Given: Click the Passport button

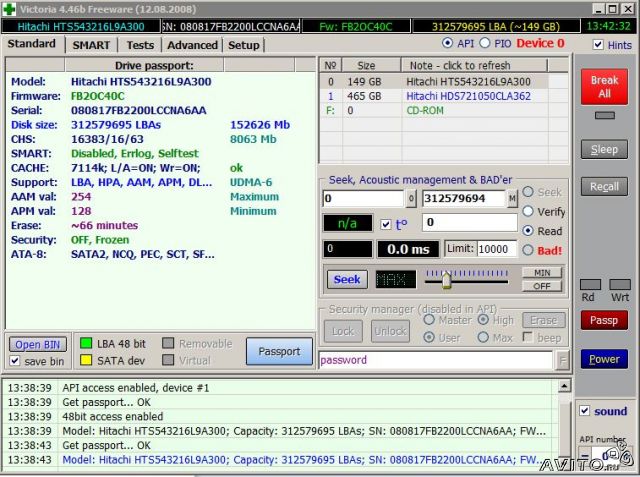Looking at the screenshot, I should (280, 351).
